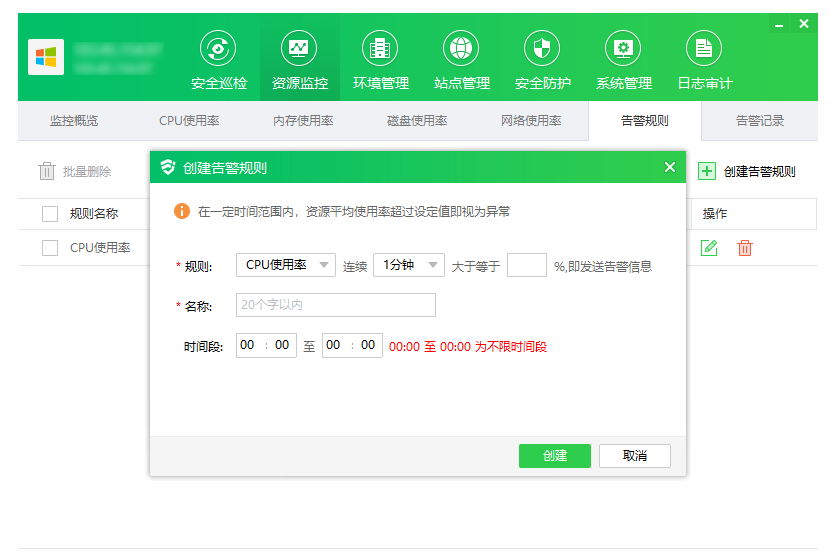Open the 安全巡检 security inspection section

[x=218, y=60]
